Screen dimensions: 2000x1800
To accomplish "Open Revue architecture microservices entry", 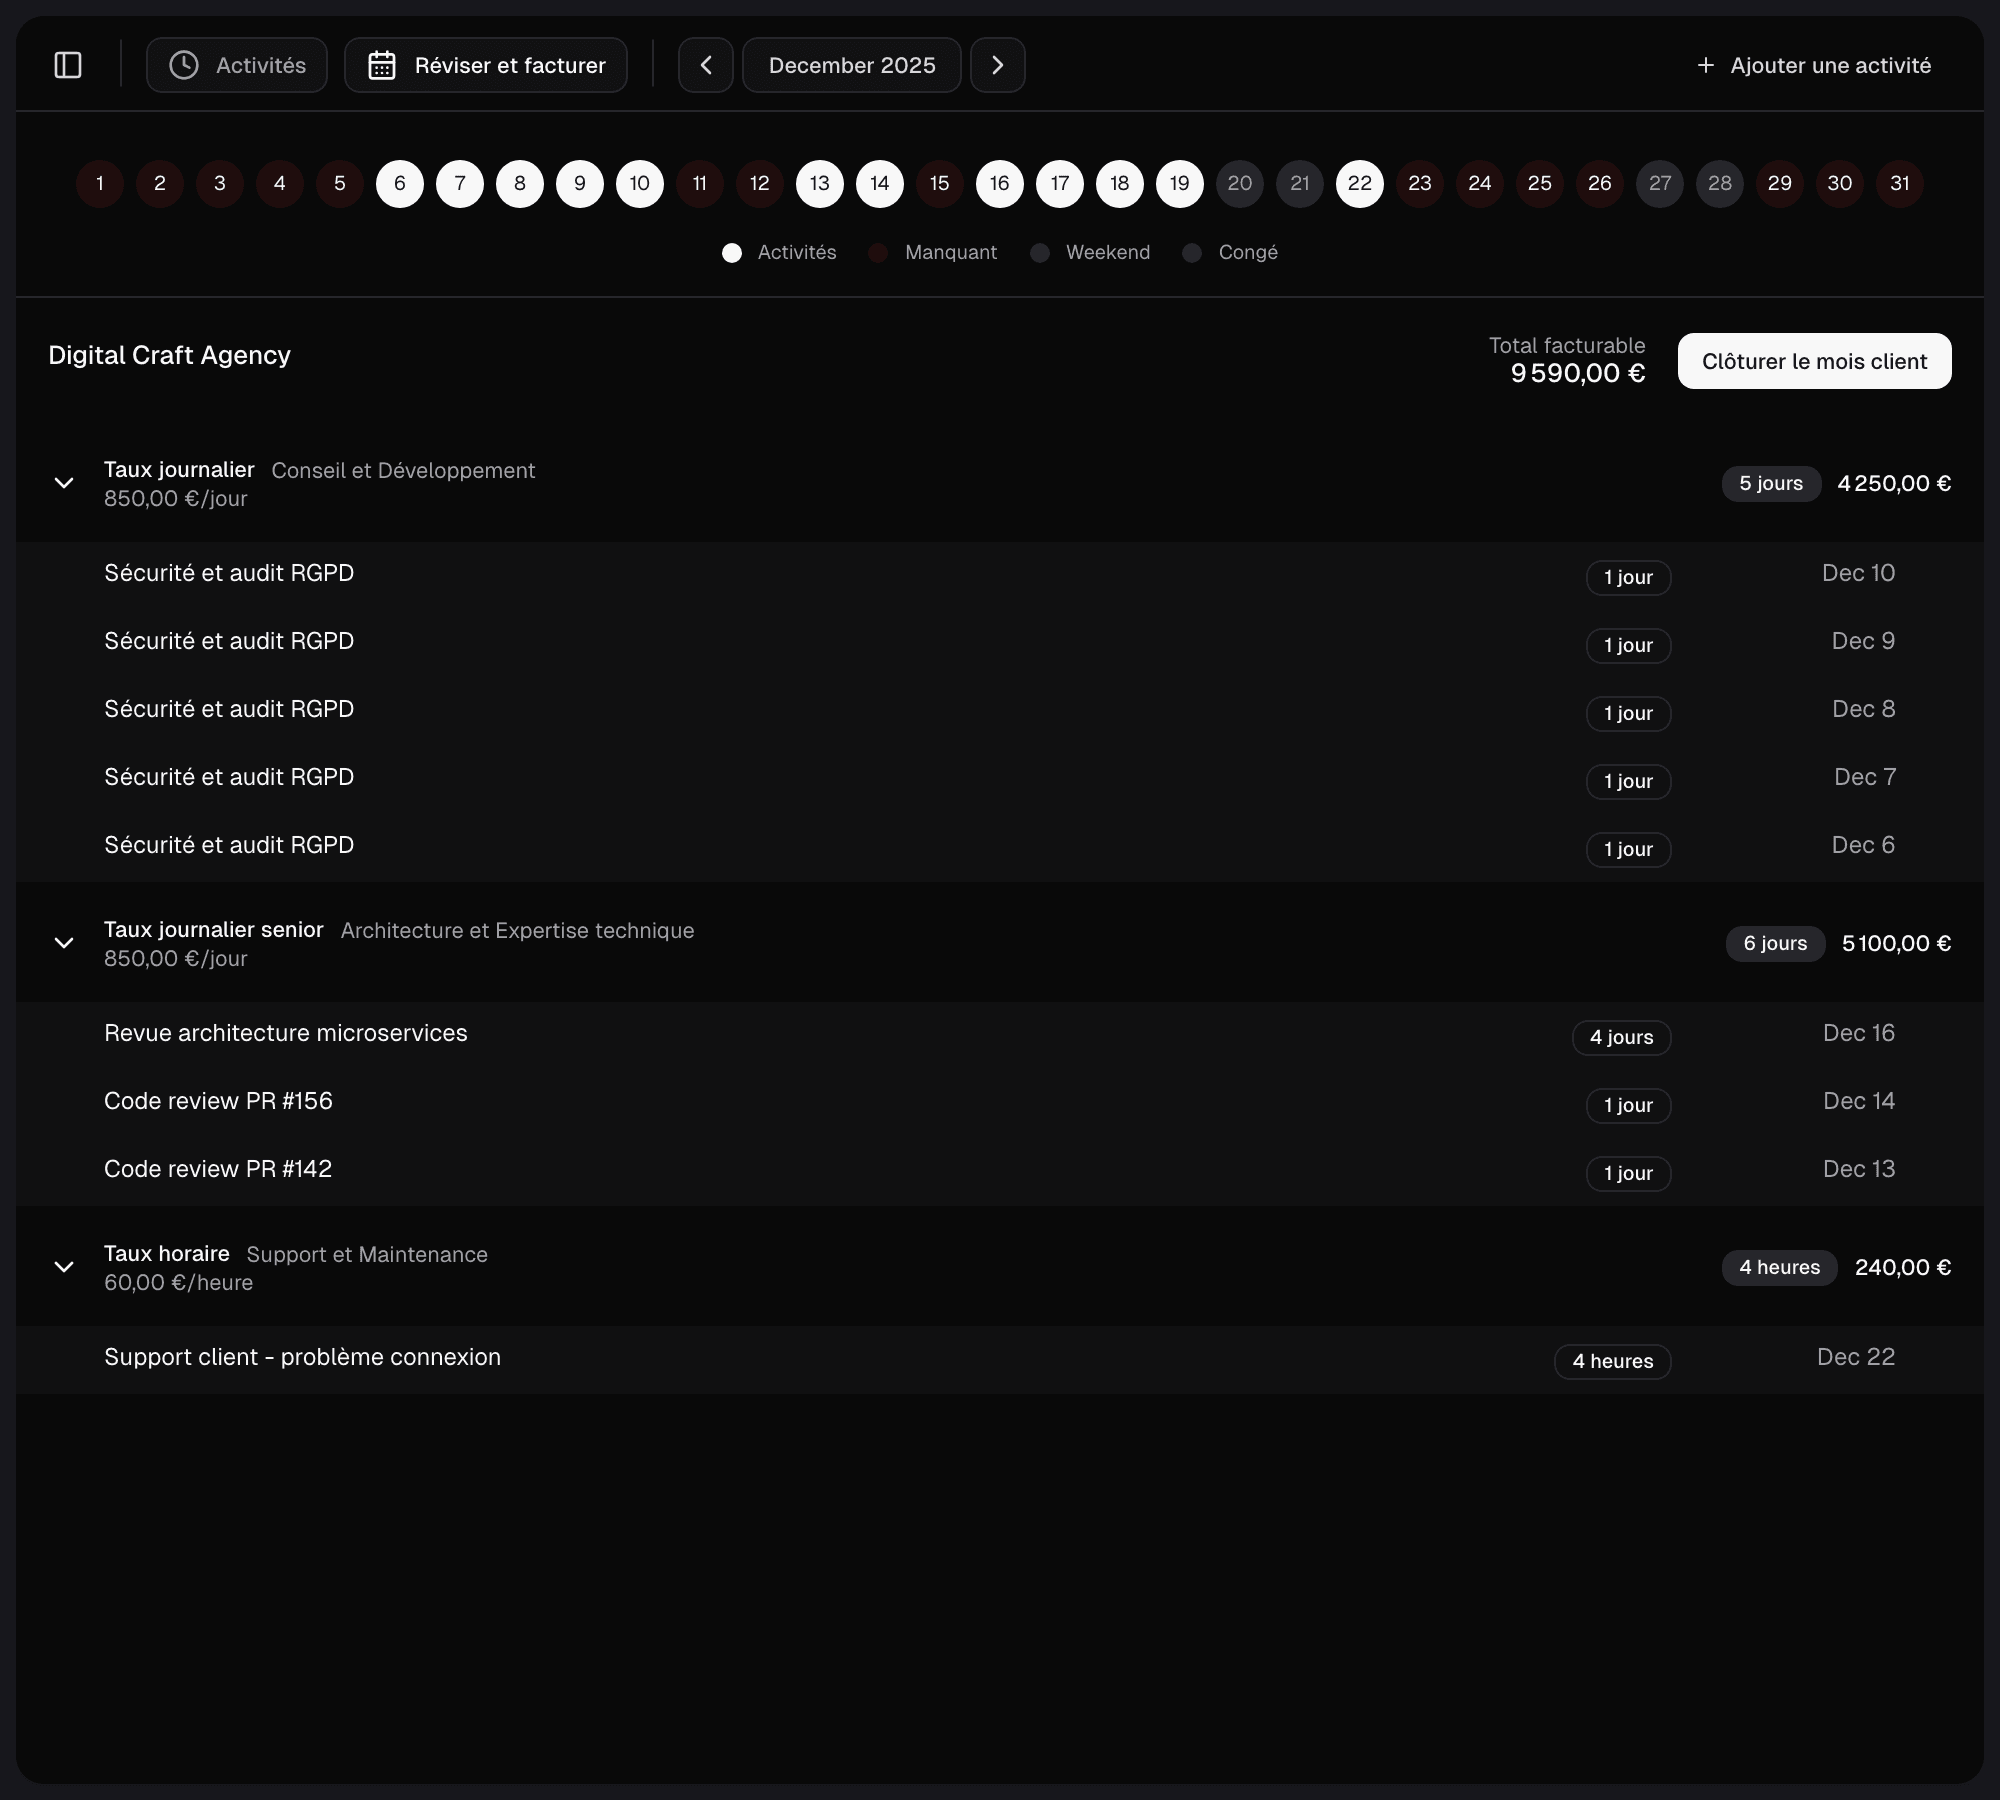I will 286,1033.
